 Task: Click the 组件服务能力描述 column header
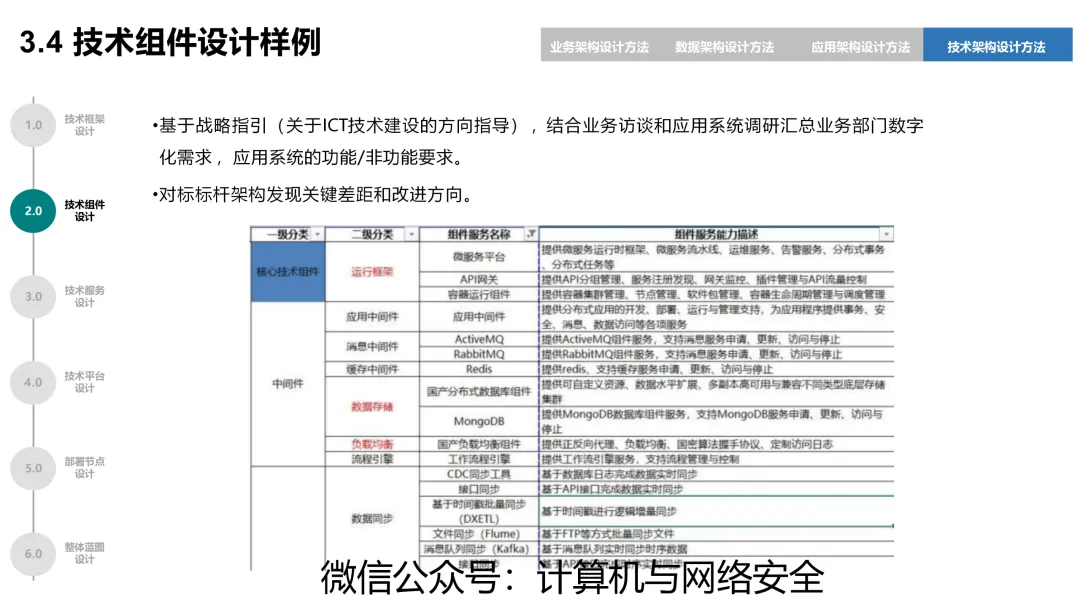716,234
